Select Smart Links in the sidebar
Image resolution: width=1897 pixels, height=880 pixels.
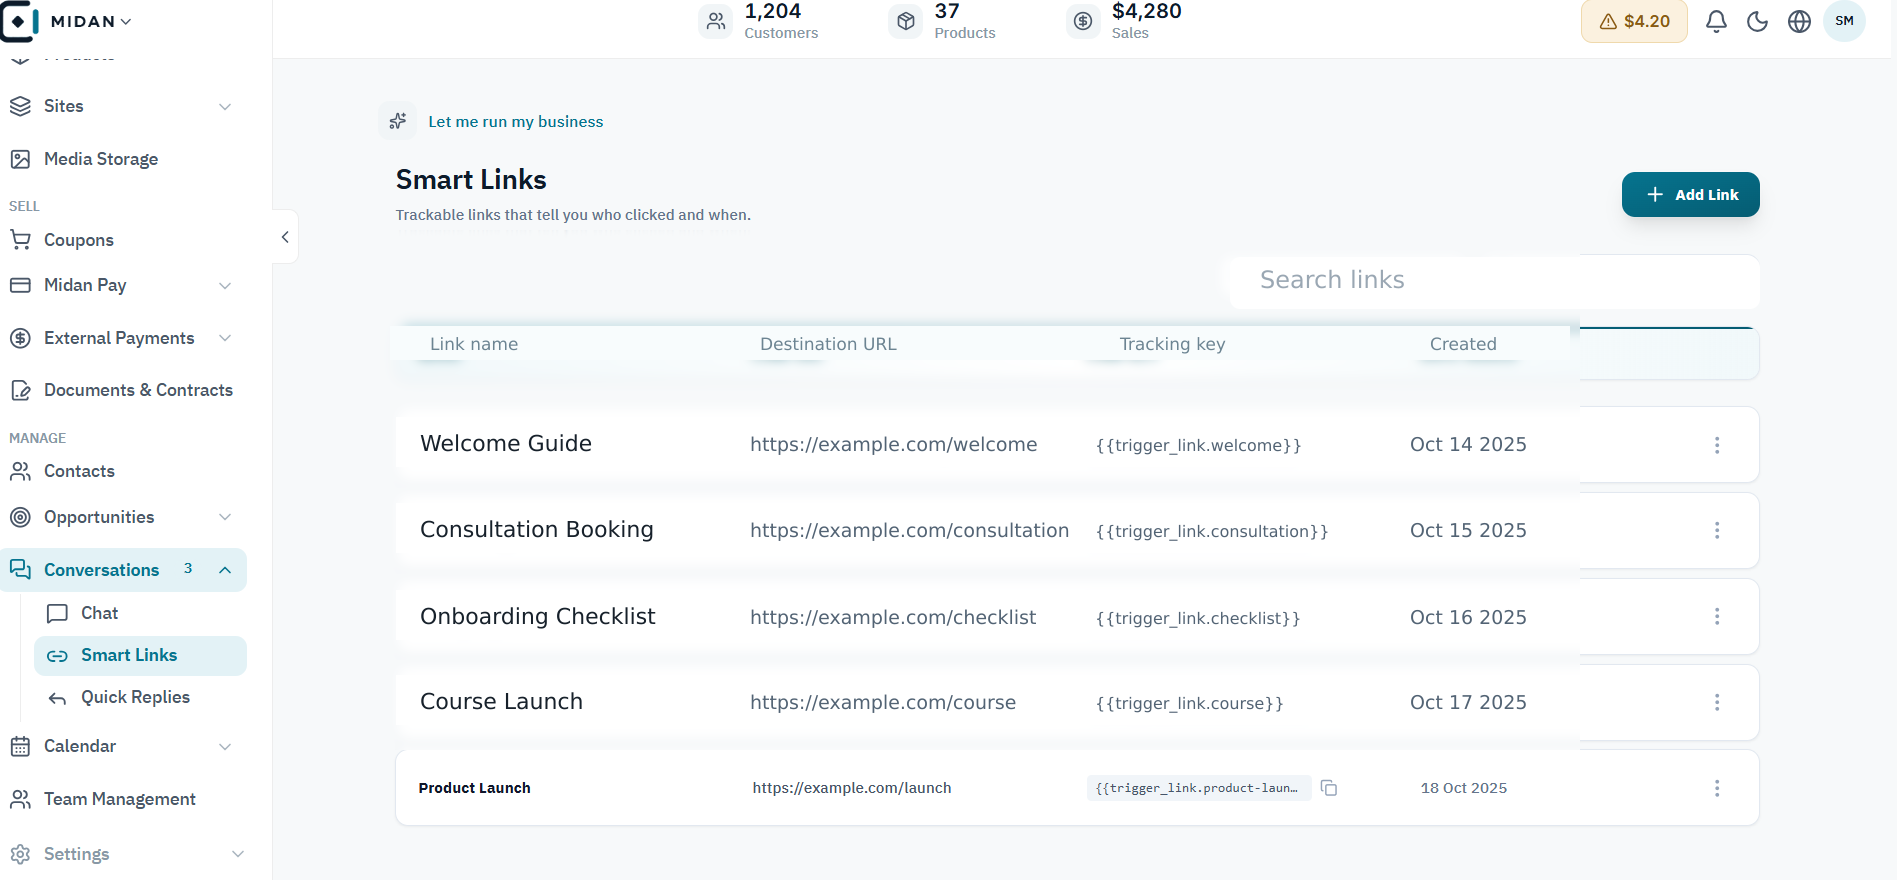click(140, 656)
